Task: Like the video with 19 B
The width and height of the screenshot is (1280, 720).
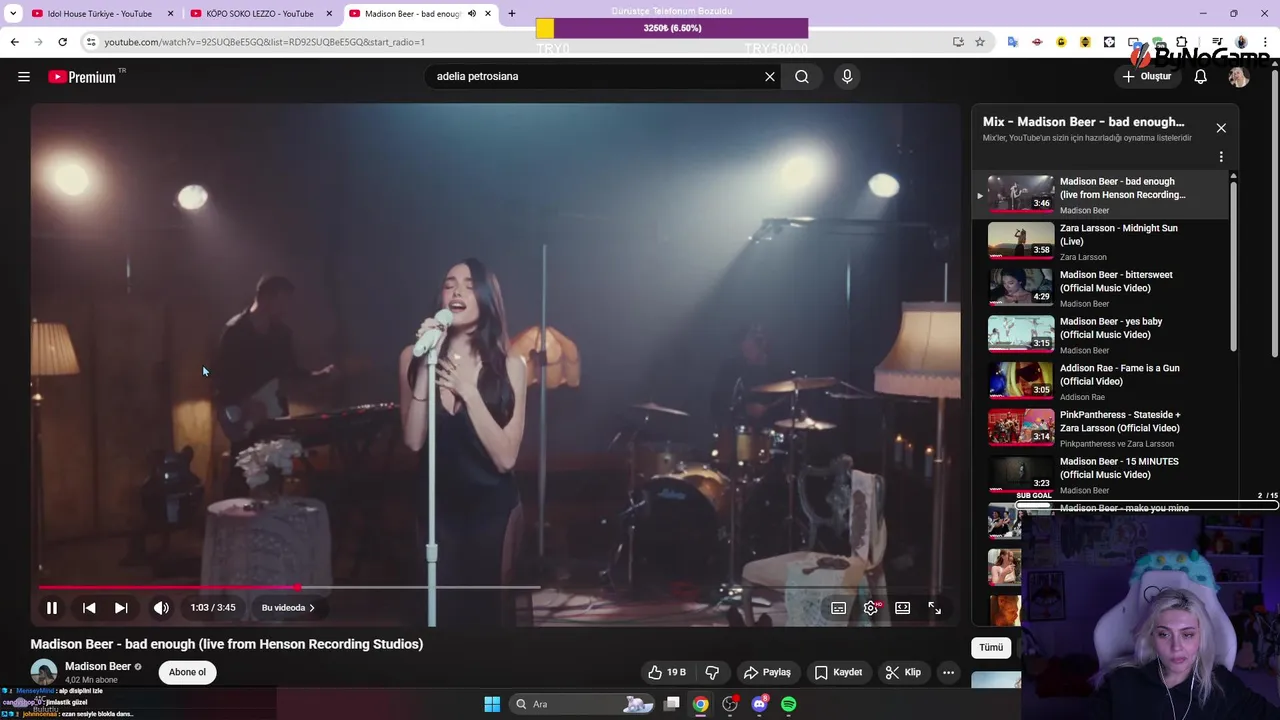Action: click(x=667, y=672)
